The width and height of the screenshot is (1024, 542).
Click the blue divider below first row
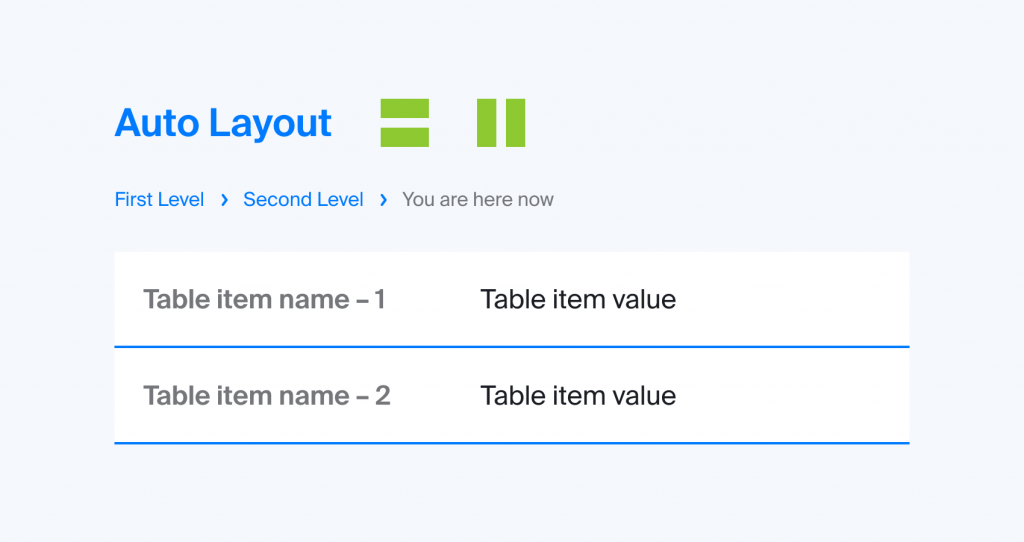[x=511, y=347]
